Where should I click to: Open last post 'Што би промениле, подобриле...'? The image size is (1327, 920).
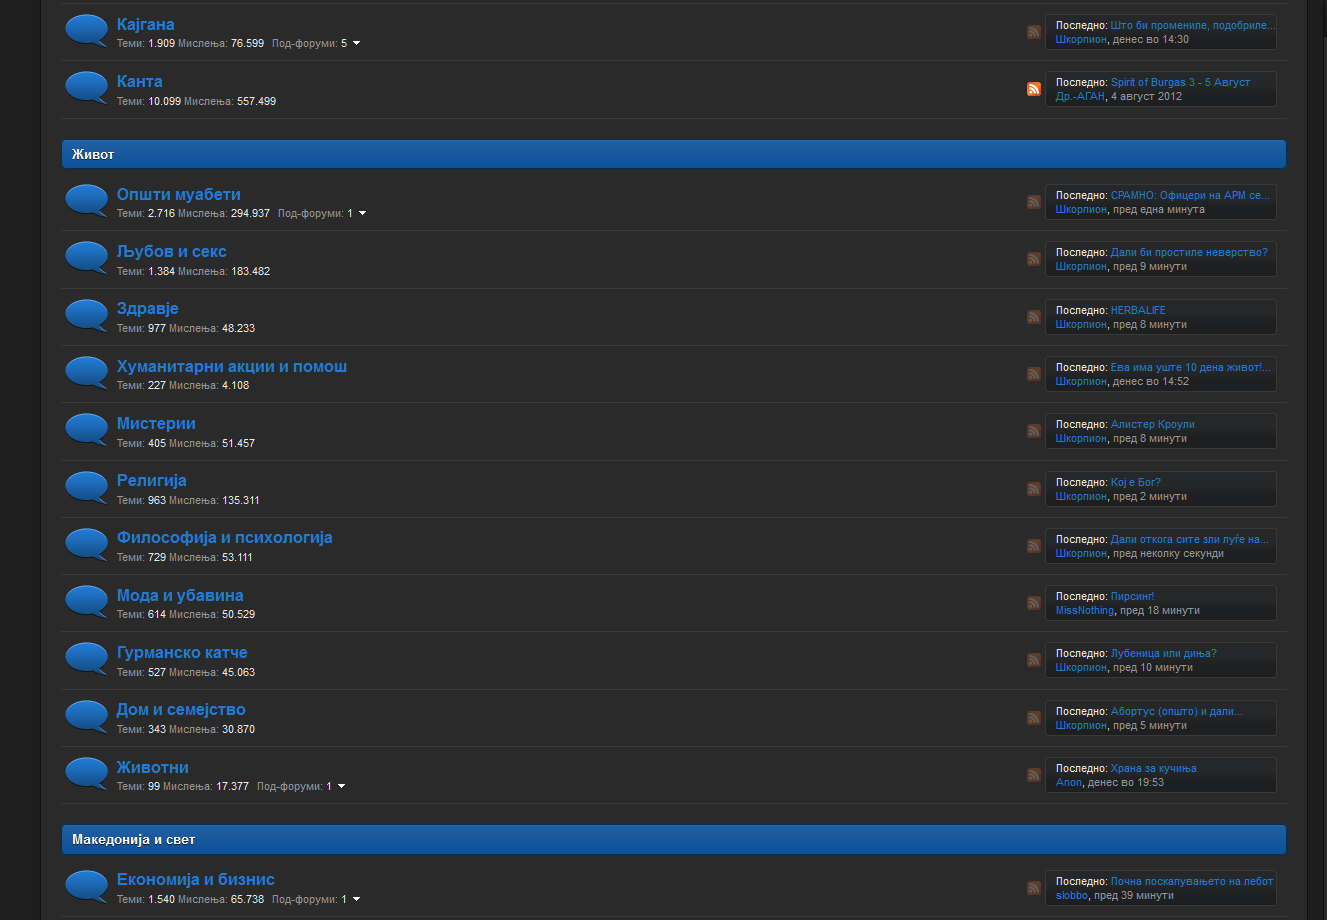click(x=1193, y=25)
